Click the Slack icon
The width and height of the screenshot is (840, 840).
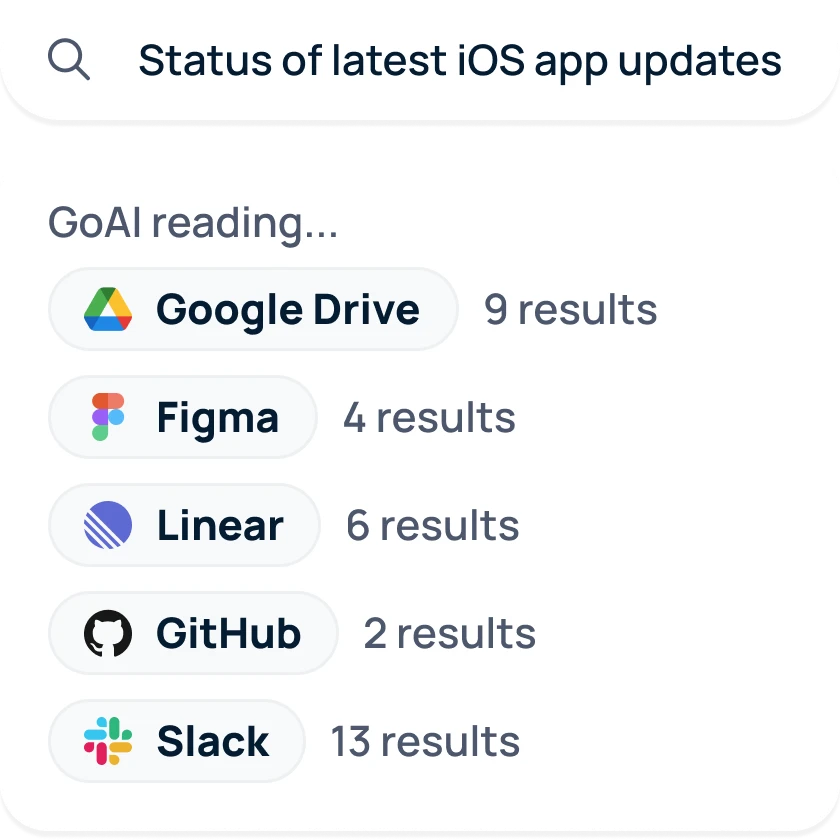(x=110, y=740)
